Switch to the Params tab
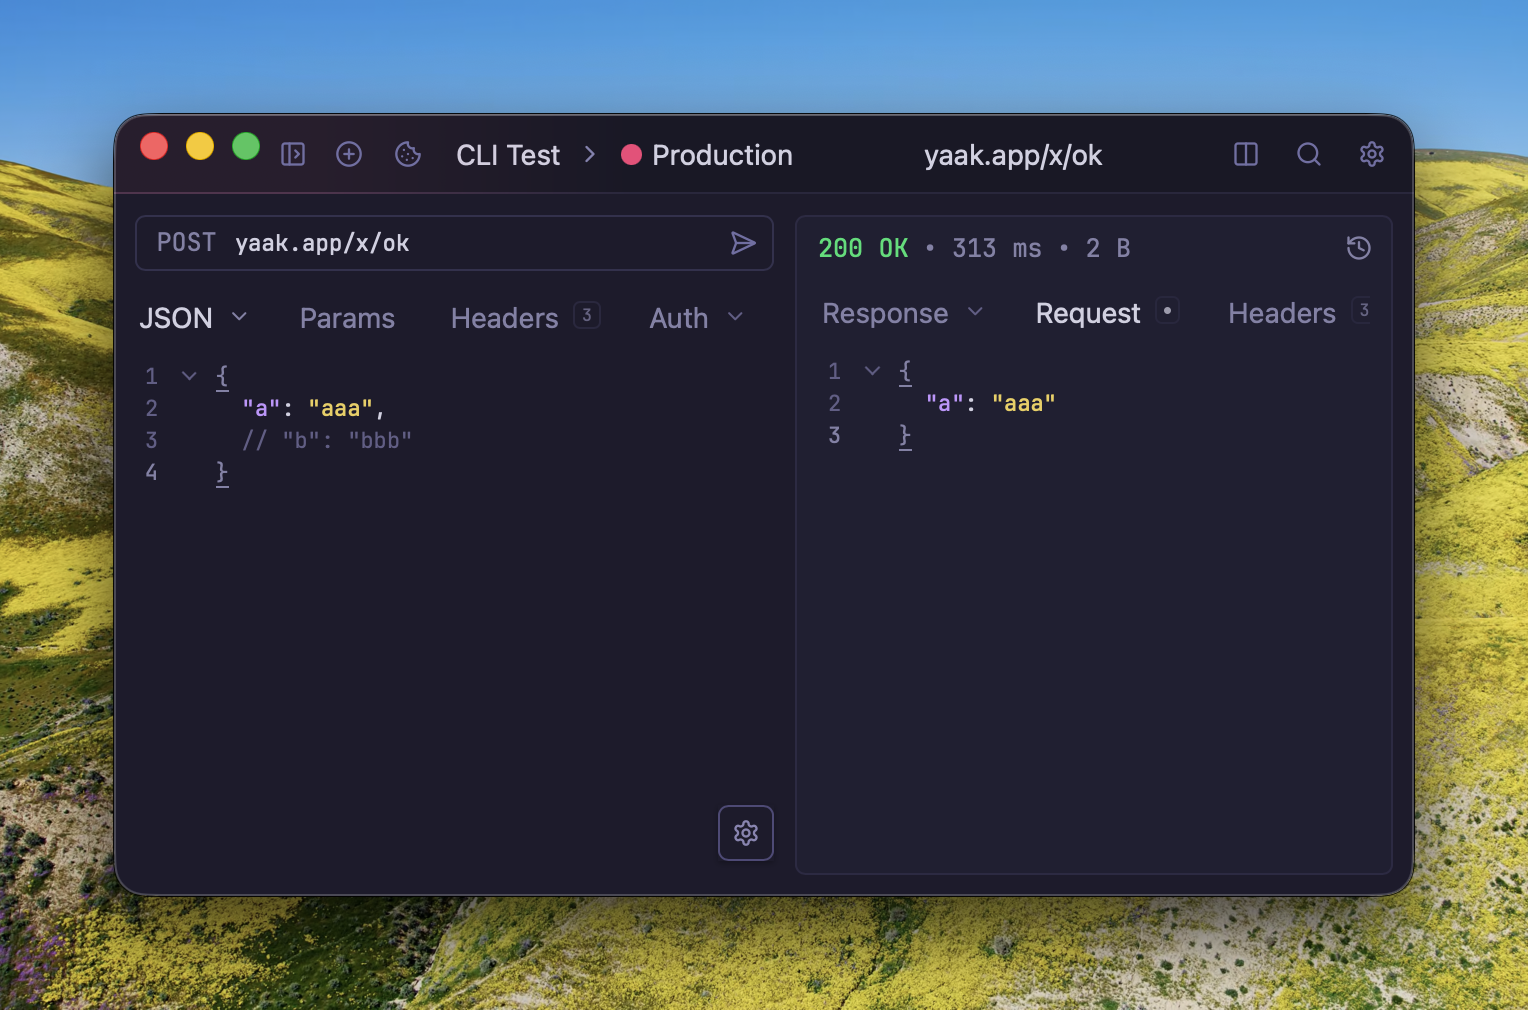This screenshot has width=1528, height=1010. coord(347,318)
